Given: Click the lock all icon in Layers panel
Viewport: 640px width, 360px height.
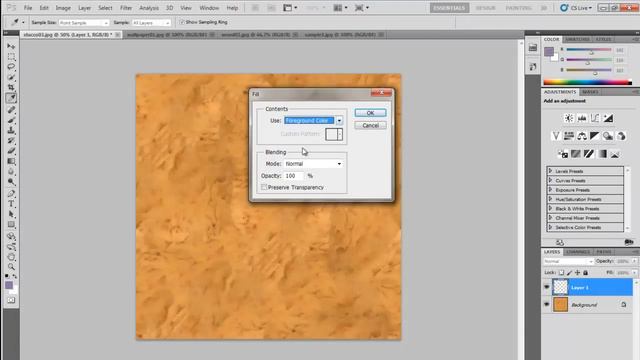Looking at the screenshot, I should (585, 272).
